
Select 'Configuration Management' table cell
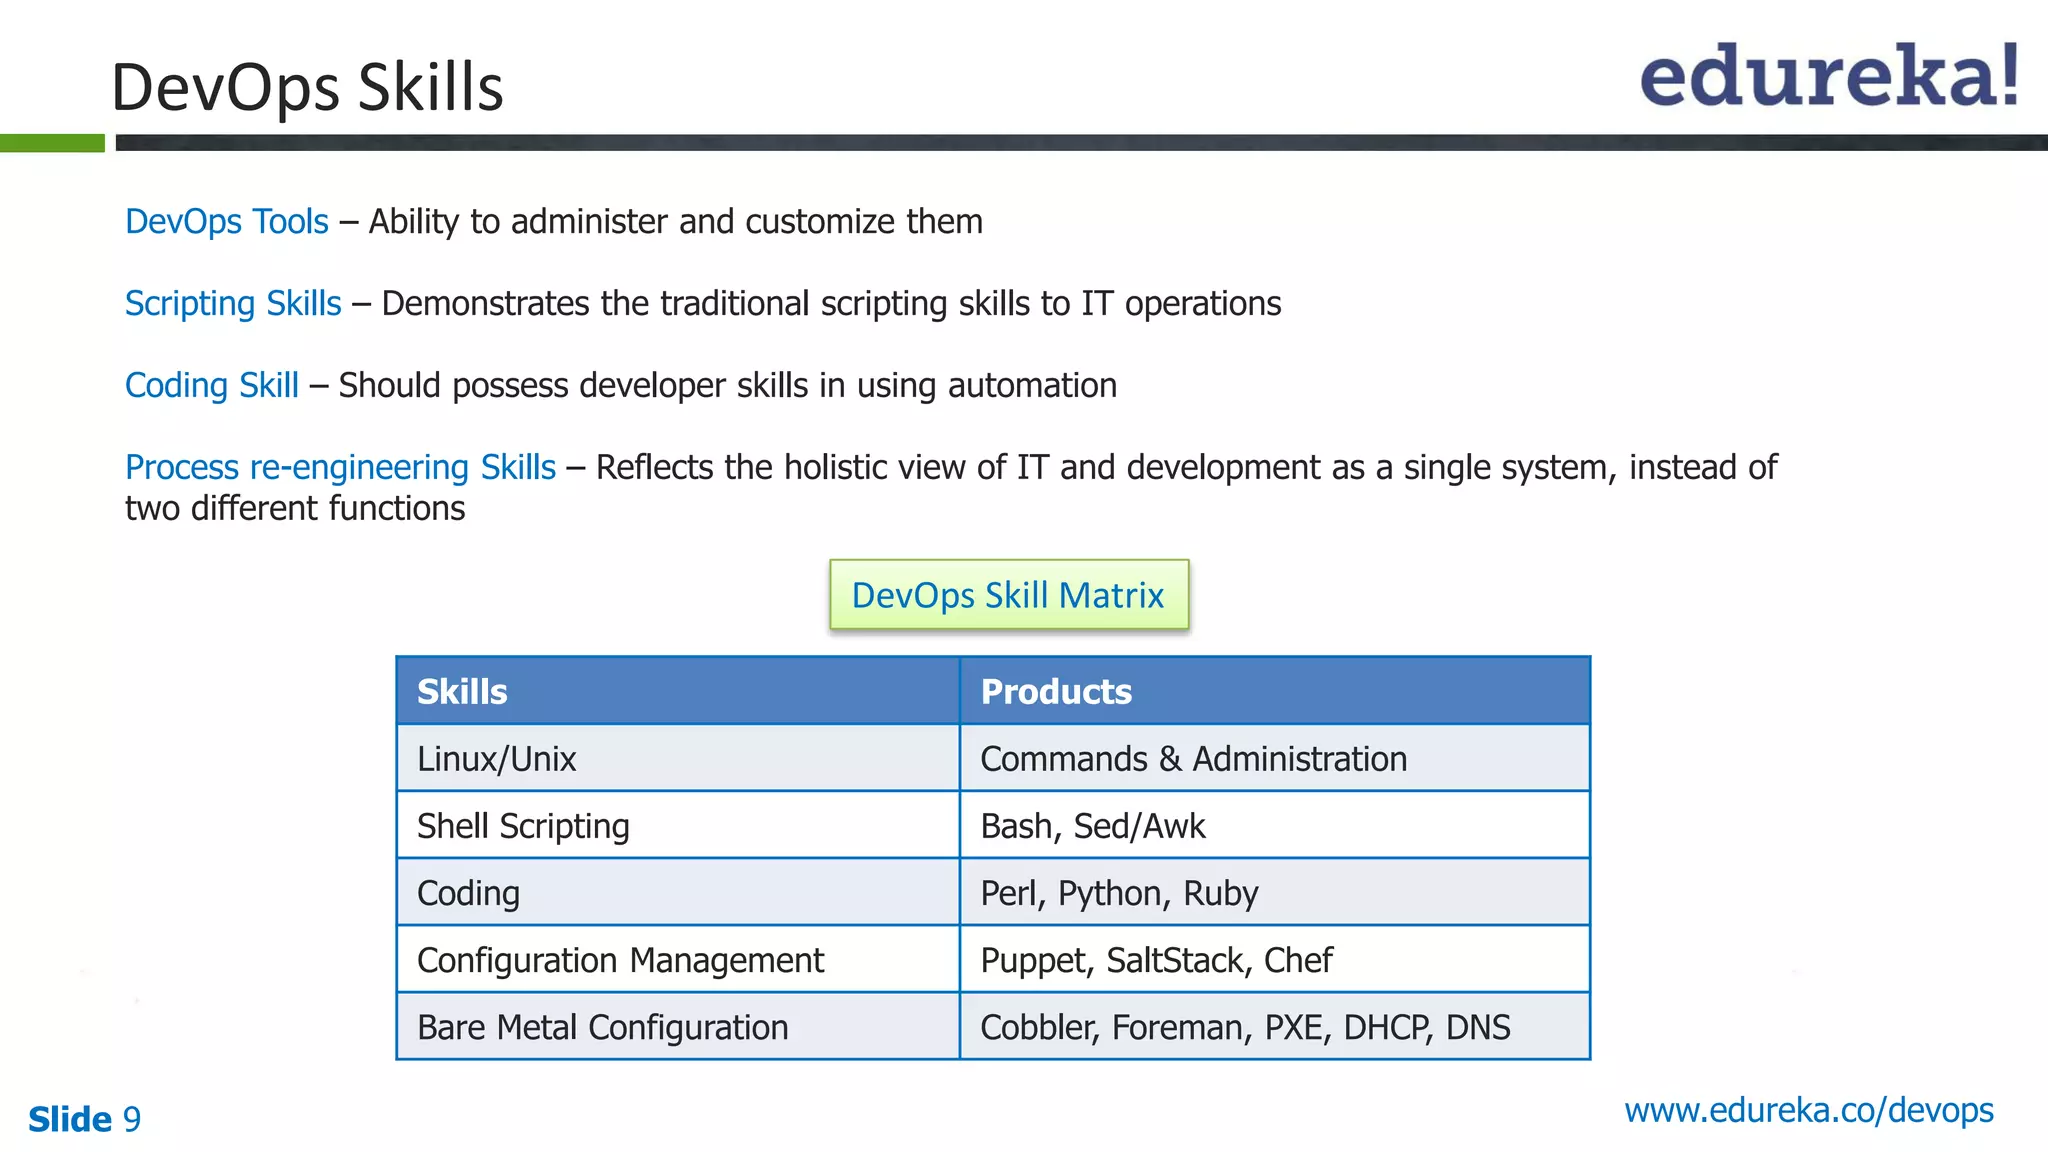[x=678, y=959]
